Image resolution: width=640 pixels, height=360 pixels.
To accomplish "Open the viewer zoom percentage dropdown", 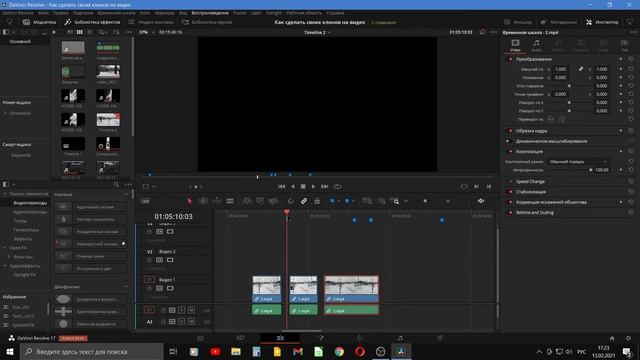I will [x=147, y=32].
